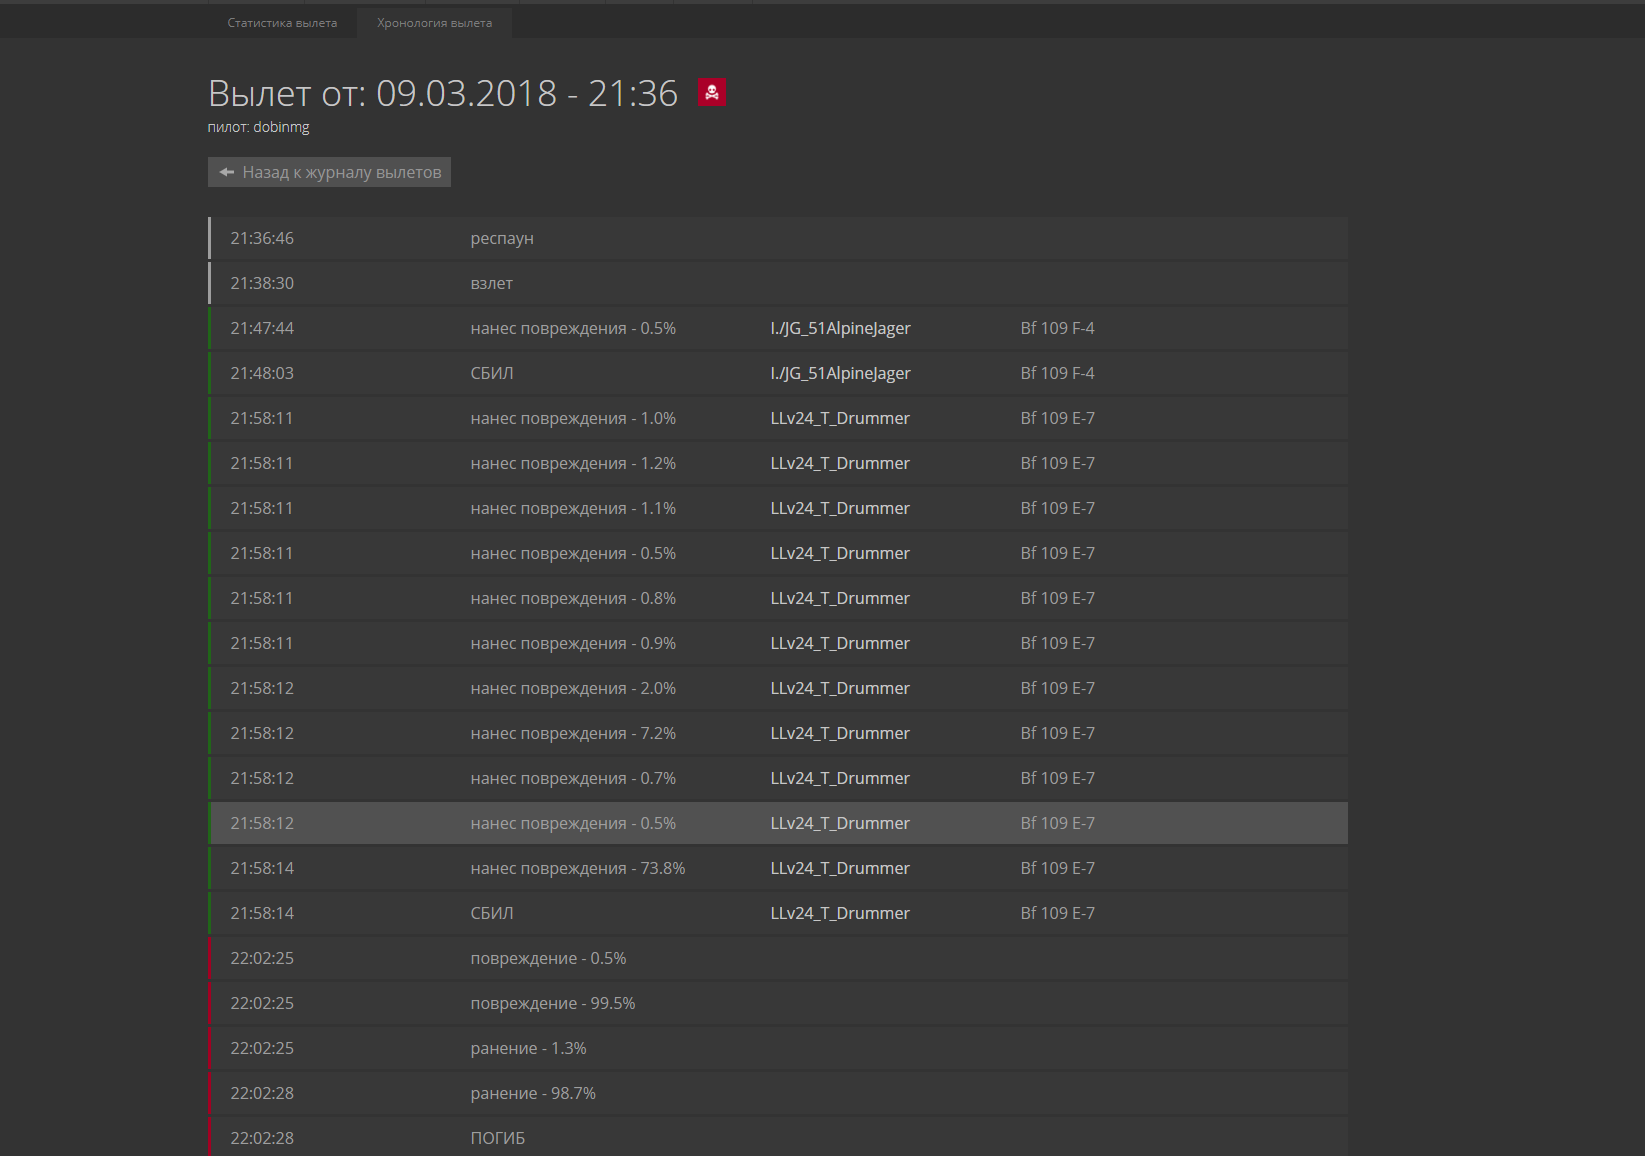
Task: Click Bf 109 E-7 in the 73.8% row
Action: 1057,868
